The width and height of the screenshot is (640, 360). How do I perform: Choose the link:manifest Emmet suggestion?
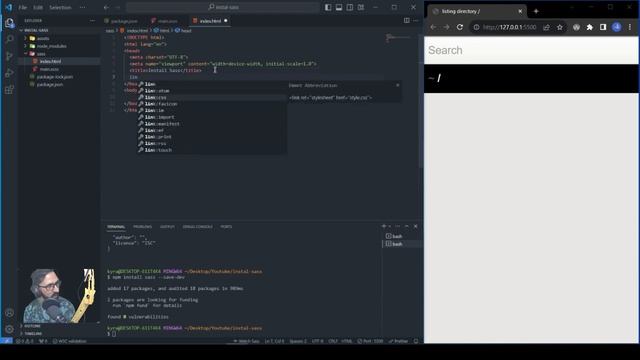(211, 124)
